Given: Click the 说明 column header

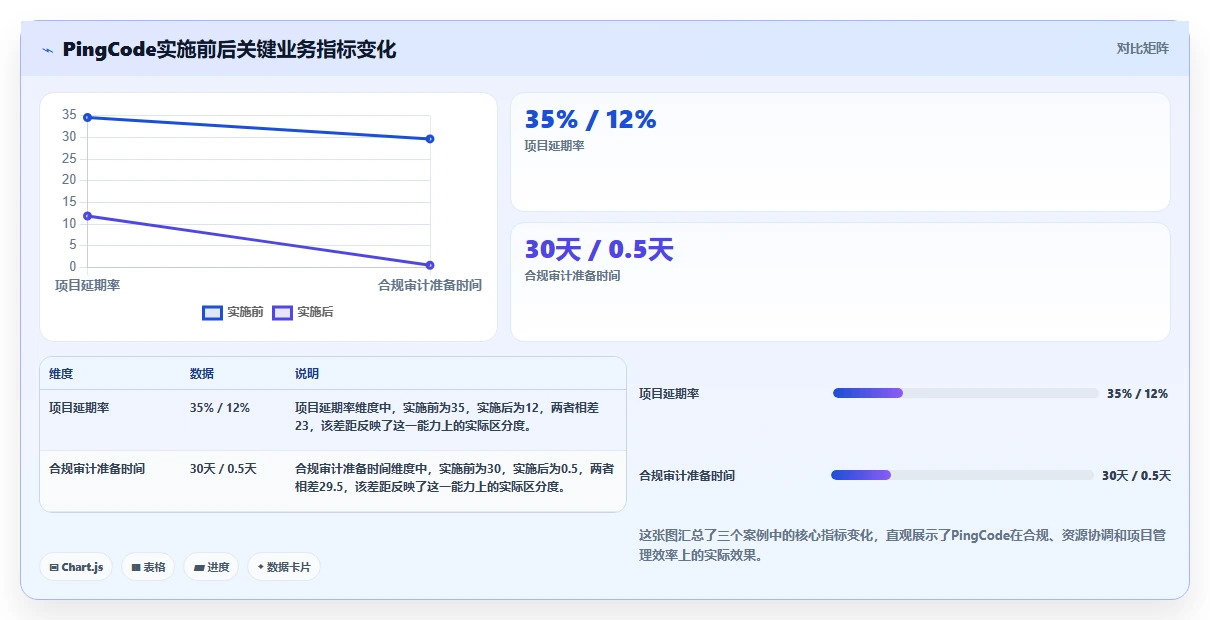Looking at the screenshot, I should point(307,374).
